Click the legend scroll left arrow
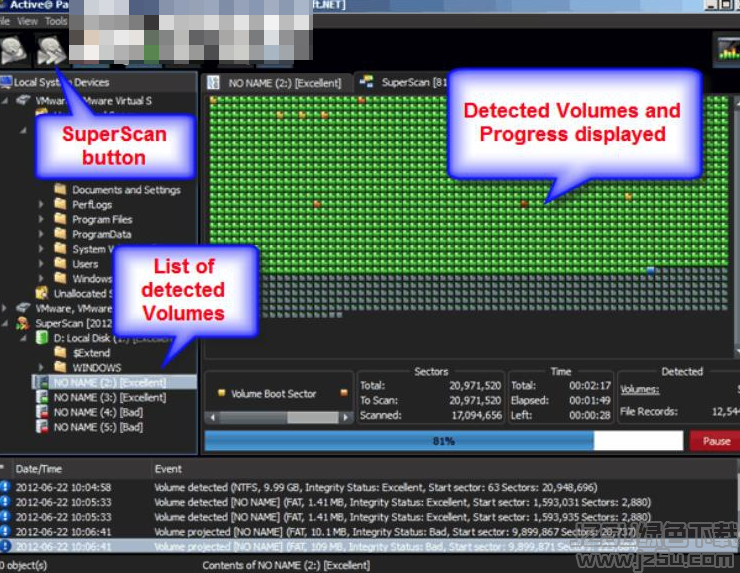740x573 pixels. pos(212,417)
